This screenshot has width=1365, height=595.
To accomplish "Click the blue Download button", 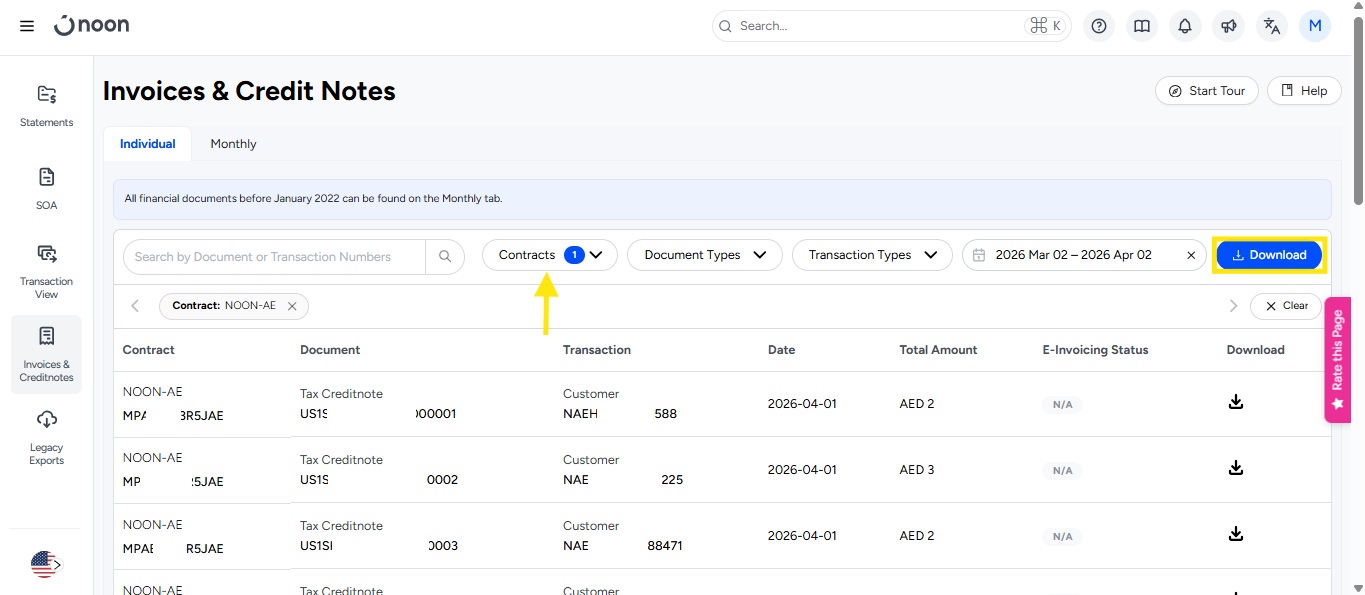I will tap(1269, 255).
